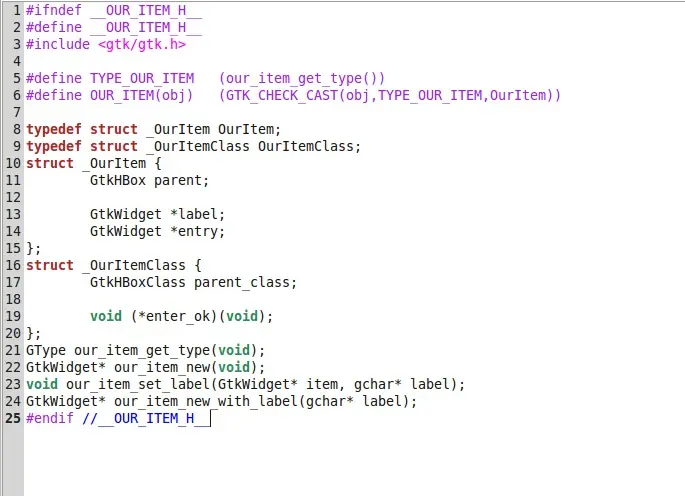This screenshot has height=496, width=685.
Task: Click '_OurItem' struct name on line 10
Action: (114, 163)
